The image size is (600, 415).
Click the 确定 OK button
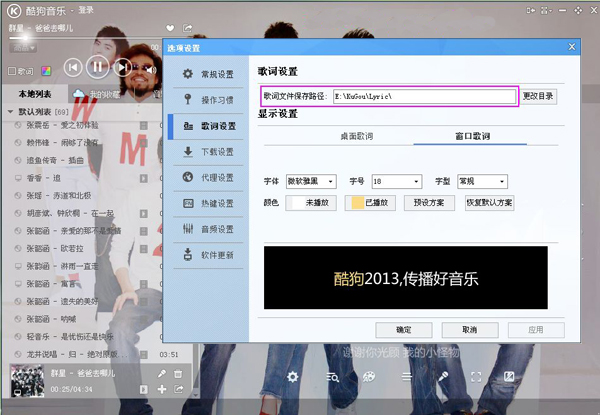click(404, 330)
